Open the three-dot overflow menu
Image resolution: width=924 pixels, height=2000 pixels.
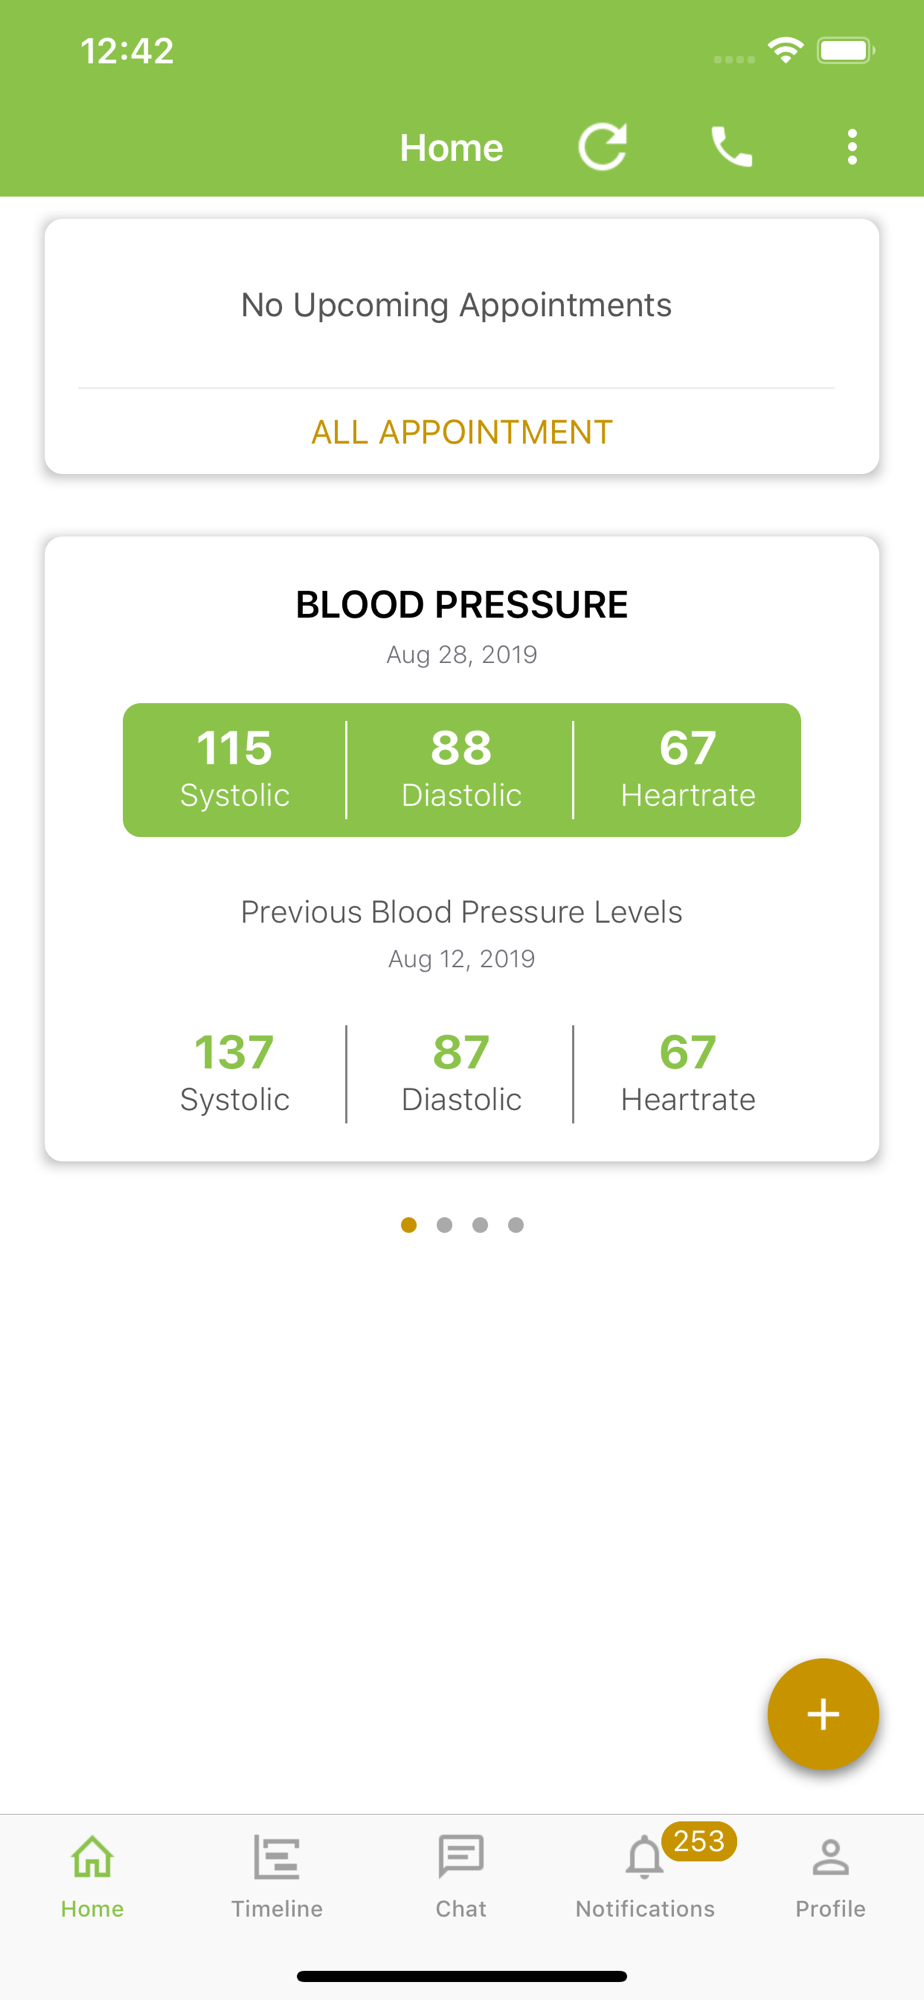coord(852,147)
